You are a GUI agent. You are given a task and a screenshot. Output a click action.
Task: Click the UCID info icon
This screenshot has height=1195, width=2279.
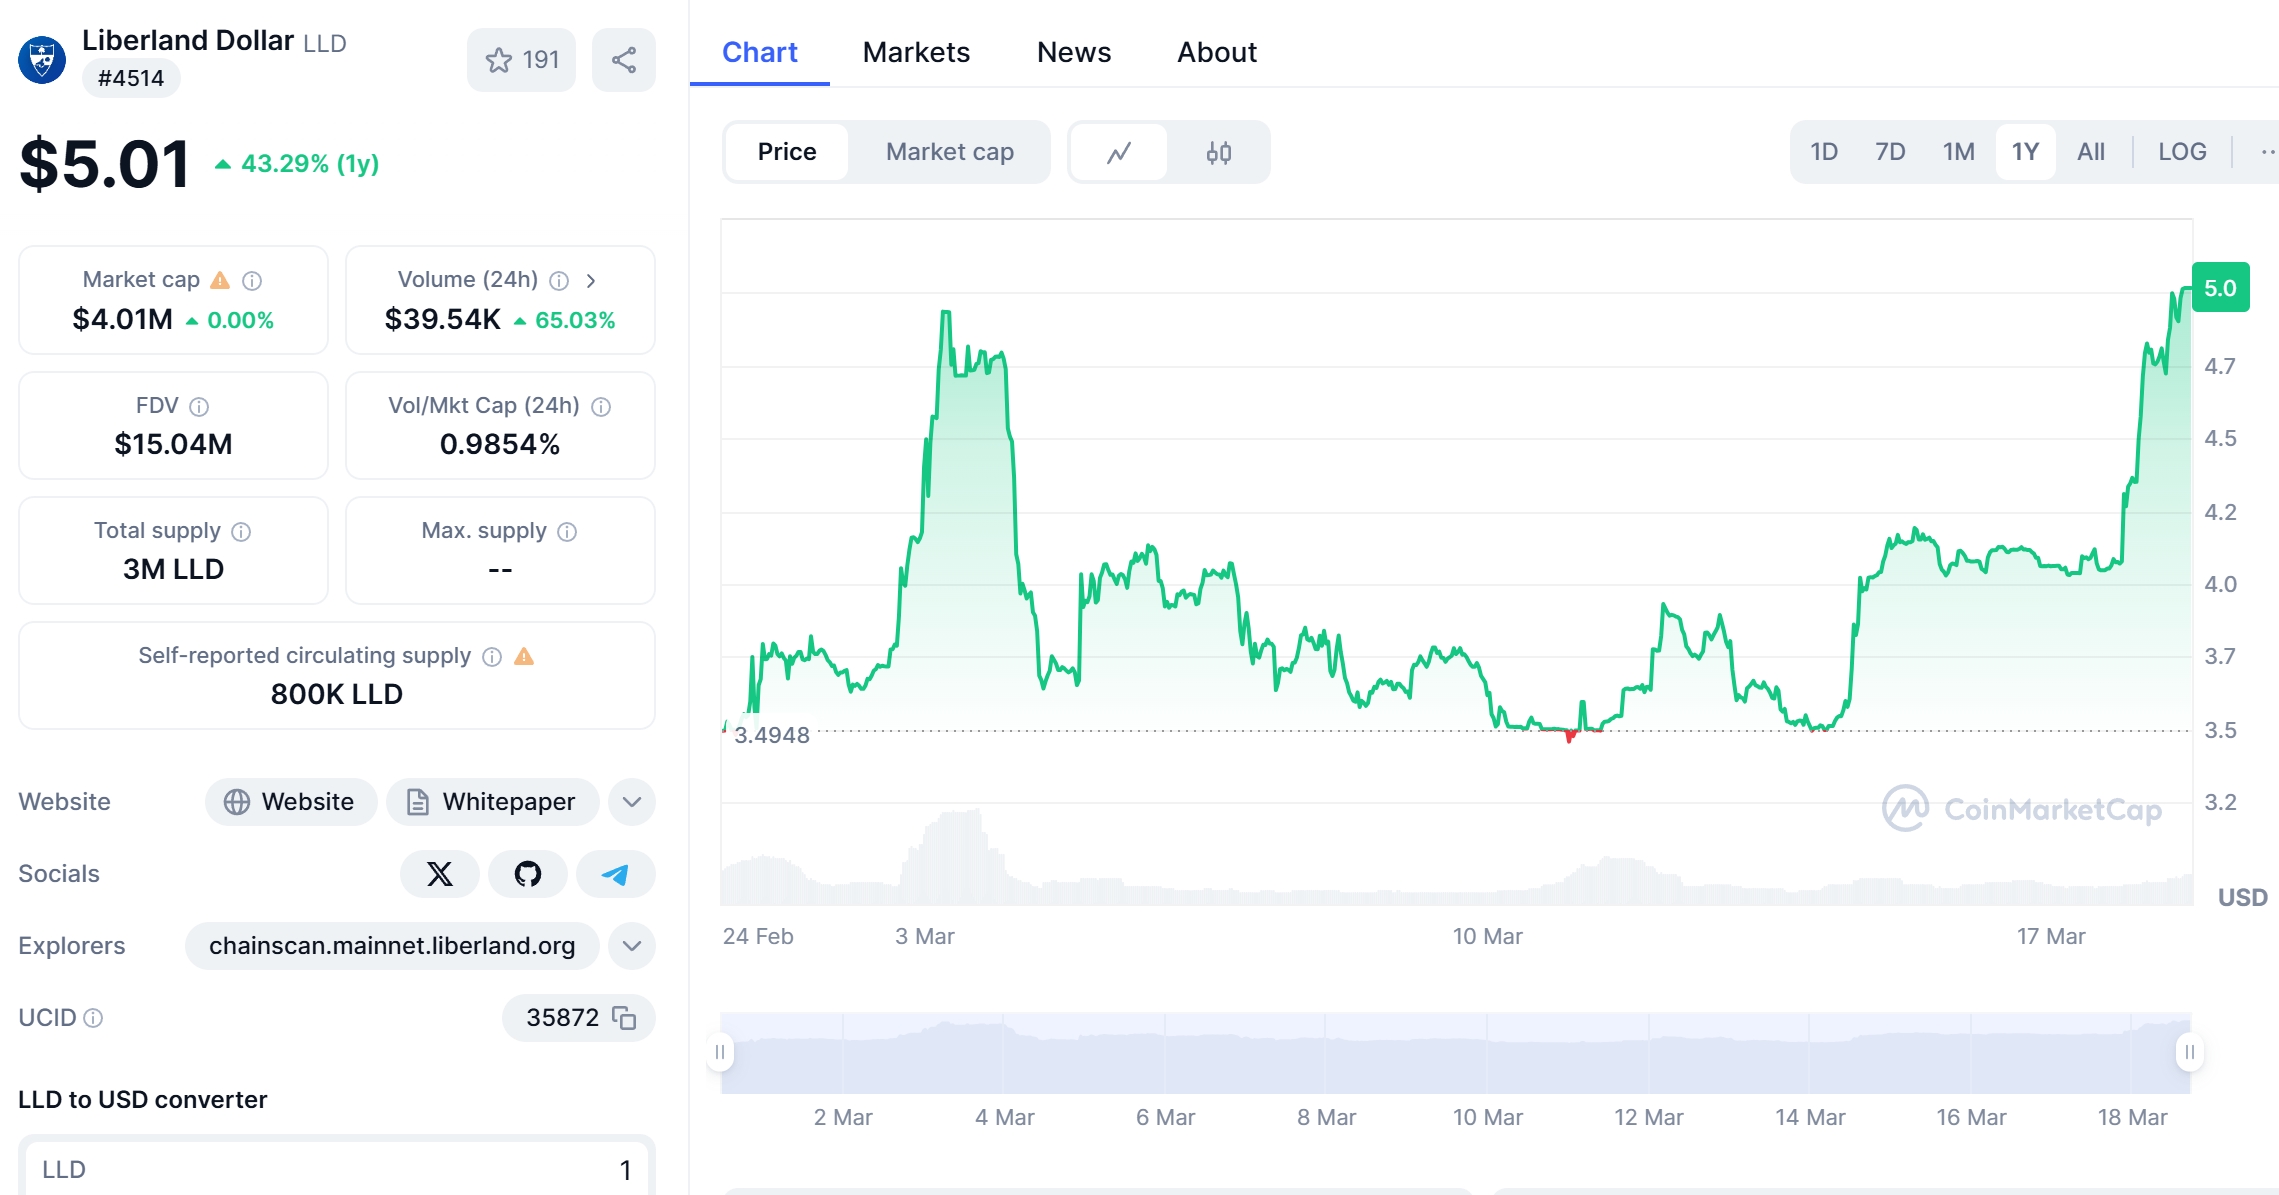93,1018
